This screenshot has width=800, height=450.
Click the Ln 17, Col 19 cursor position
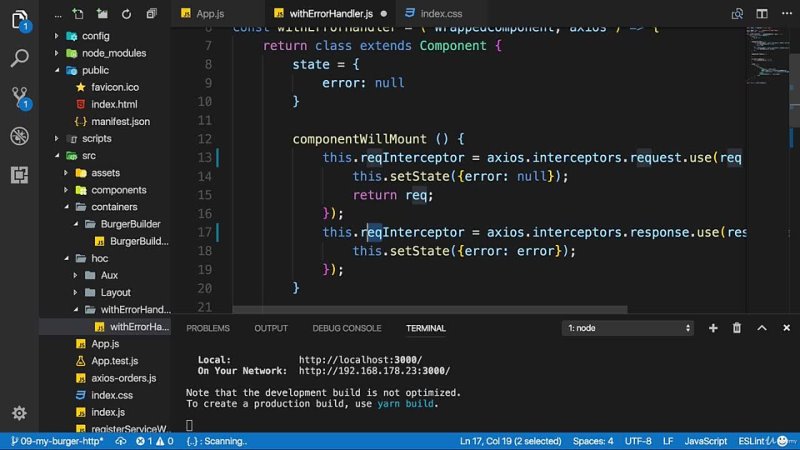point(510,441)
